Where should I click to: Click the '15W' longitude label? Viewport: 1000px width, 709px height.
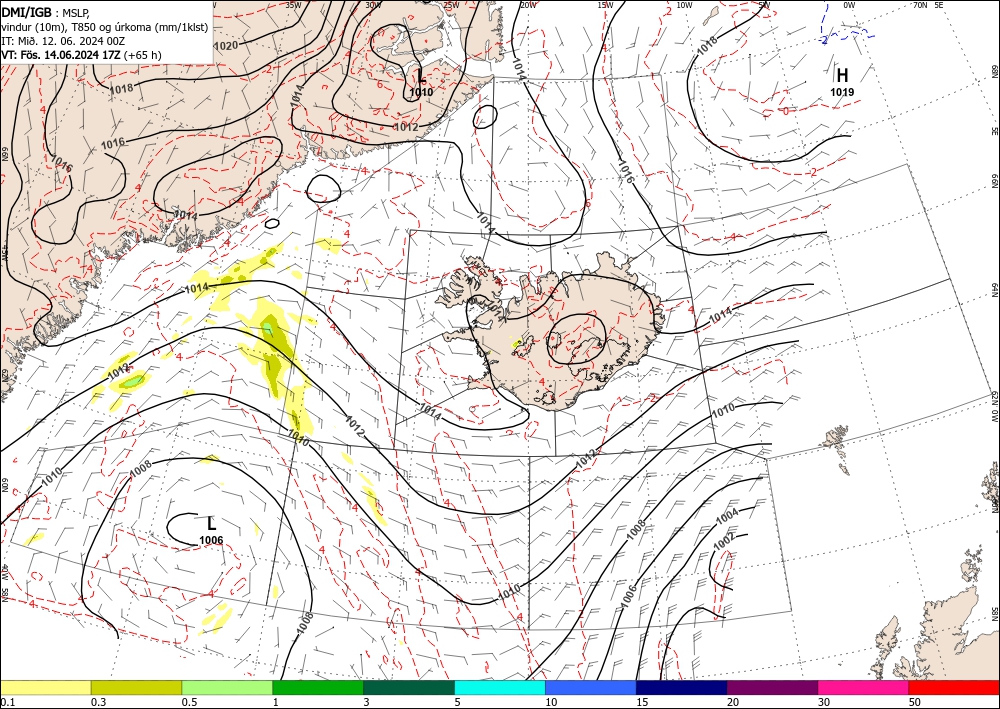606,4
